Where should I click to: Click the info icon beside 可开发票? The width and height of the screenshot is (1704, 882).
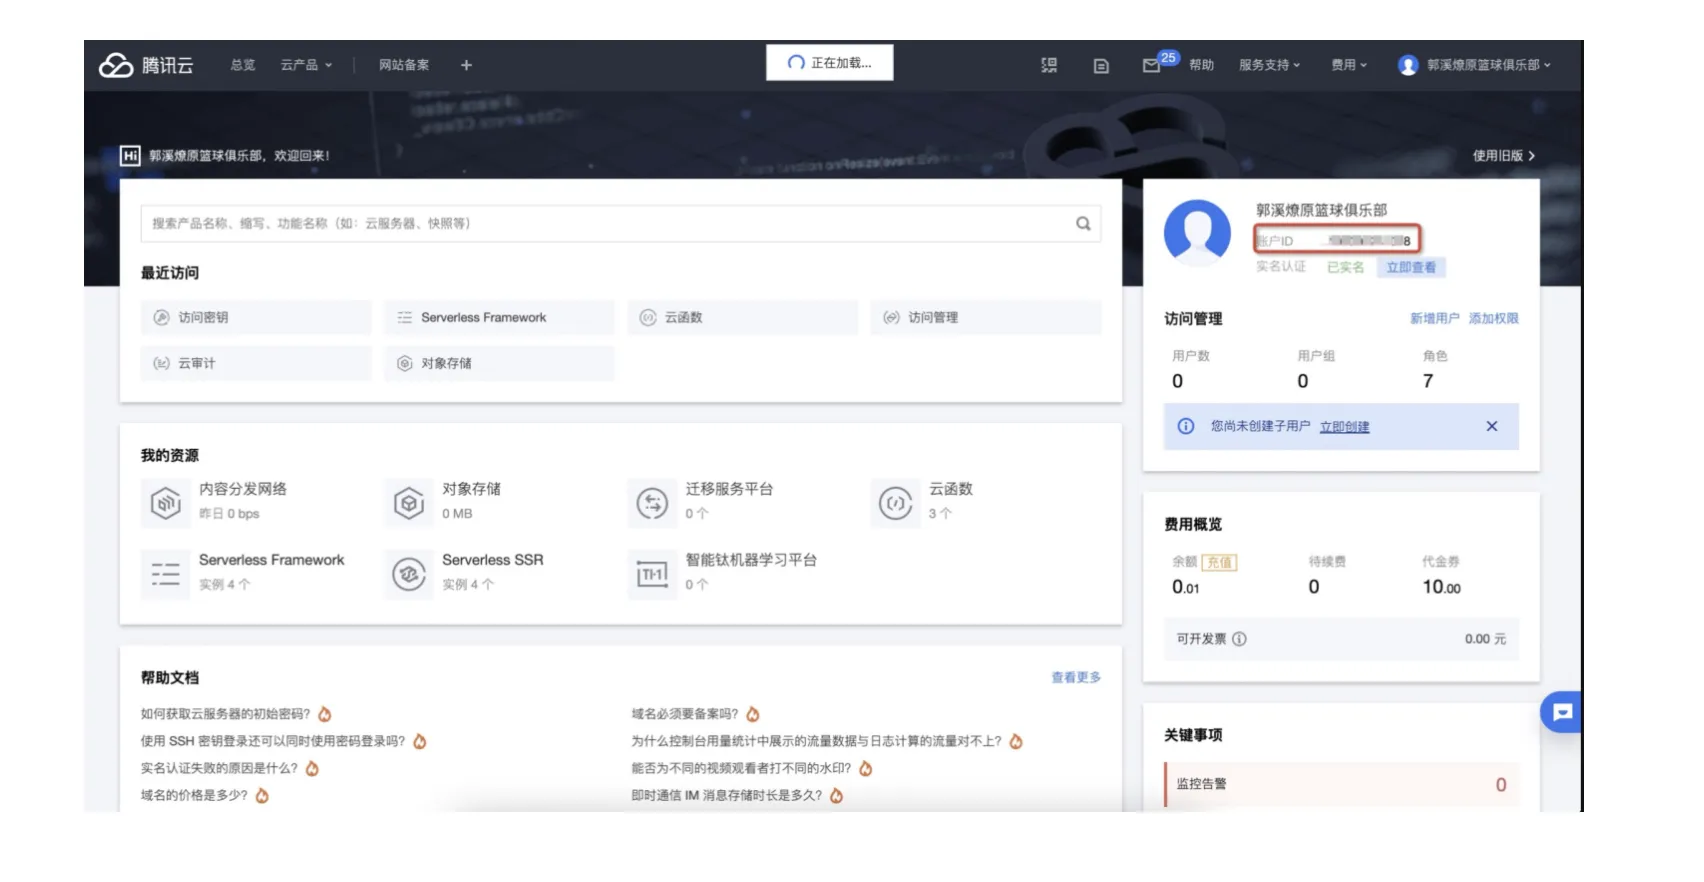pos(1239,639)
